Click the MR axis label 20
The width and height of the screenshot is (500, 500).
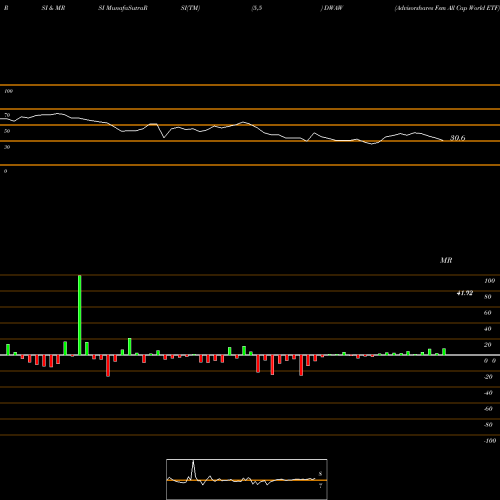[x=488, y=345]
